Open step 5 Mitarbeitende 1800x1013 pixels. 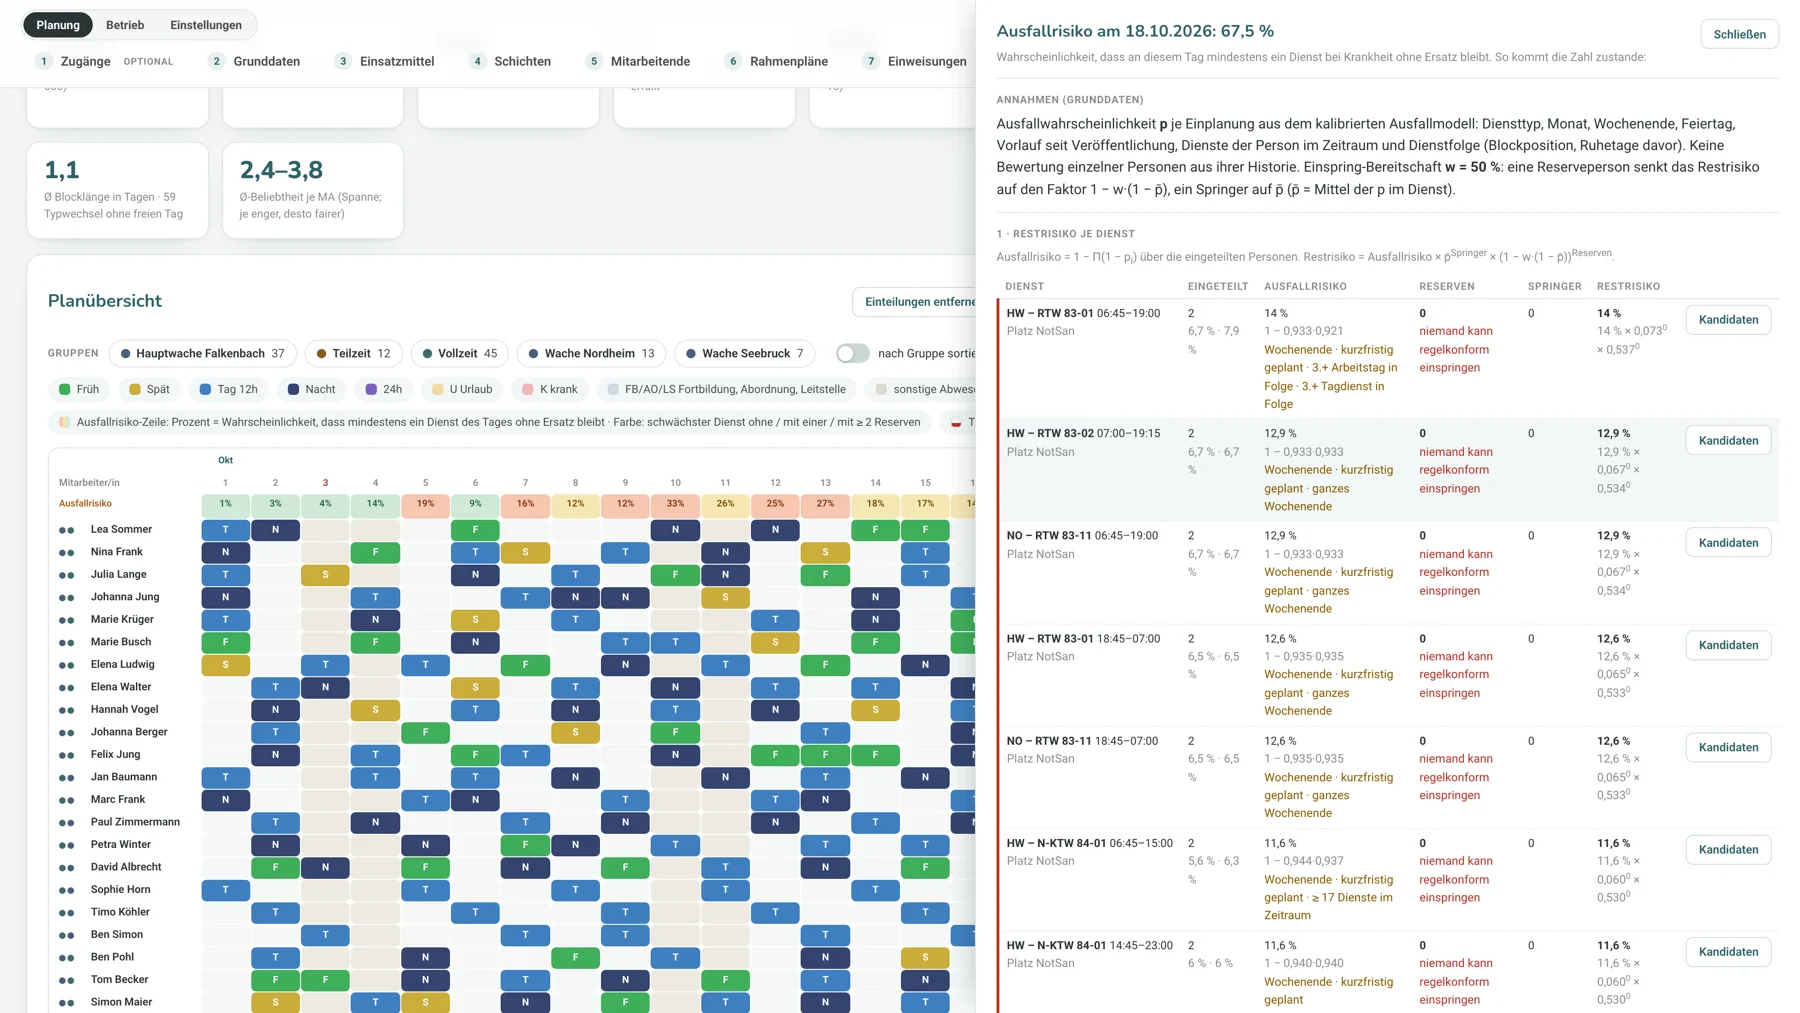(x=638, y=61)
